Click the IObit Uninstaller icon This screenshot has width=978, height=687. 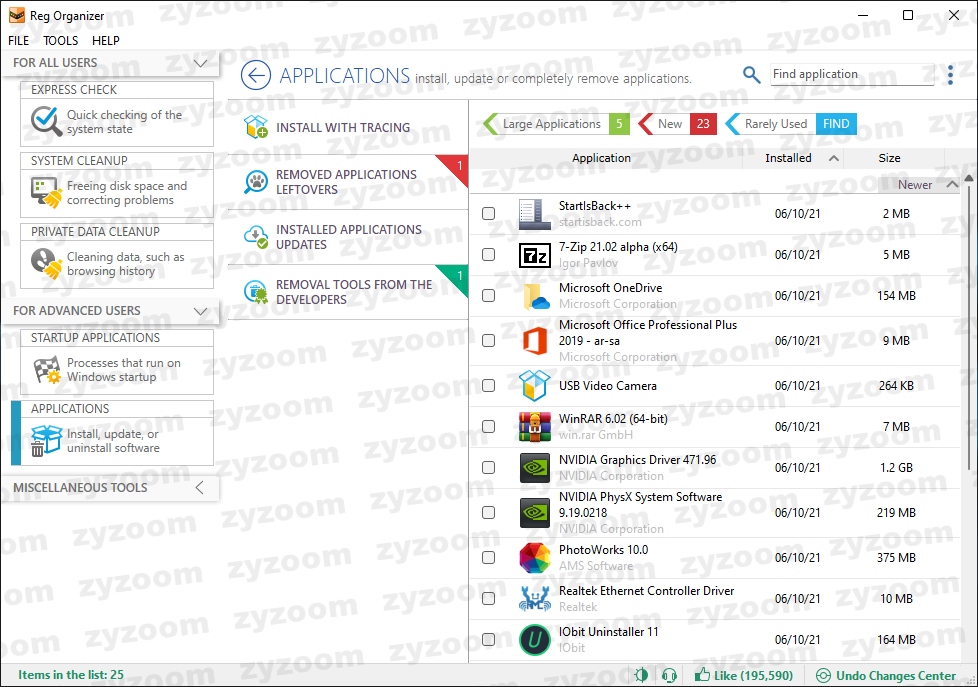(x=535, y=640)
